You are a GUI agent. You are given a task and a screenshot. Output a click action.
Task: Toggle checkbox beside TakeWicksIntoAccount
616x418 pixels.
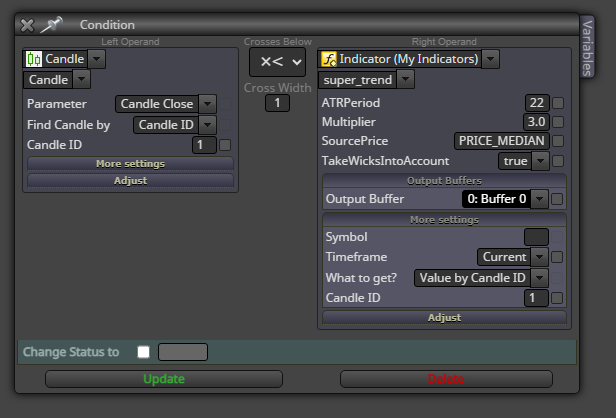coord(558,161)
